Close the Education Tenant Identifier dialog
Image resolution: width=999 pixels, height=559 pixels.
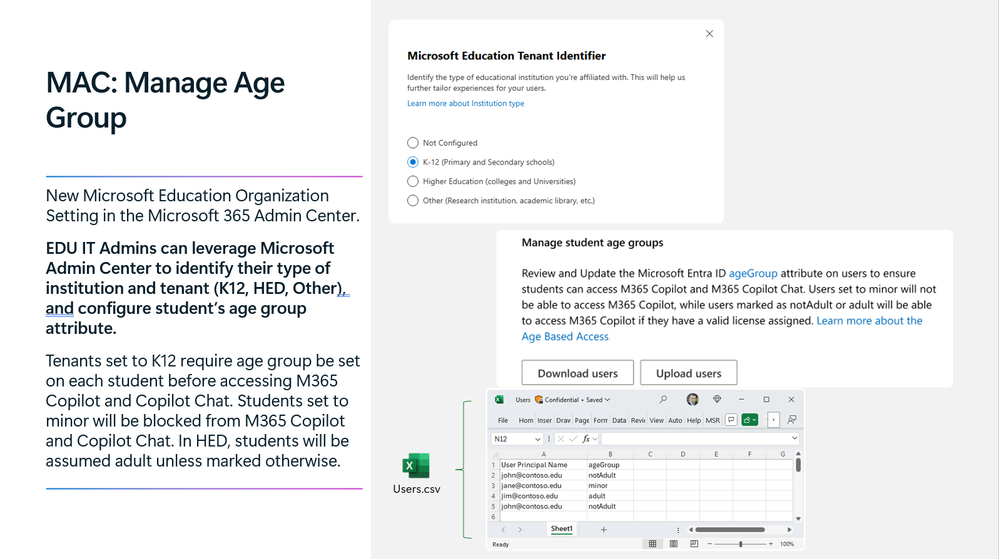709,34
